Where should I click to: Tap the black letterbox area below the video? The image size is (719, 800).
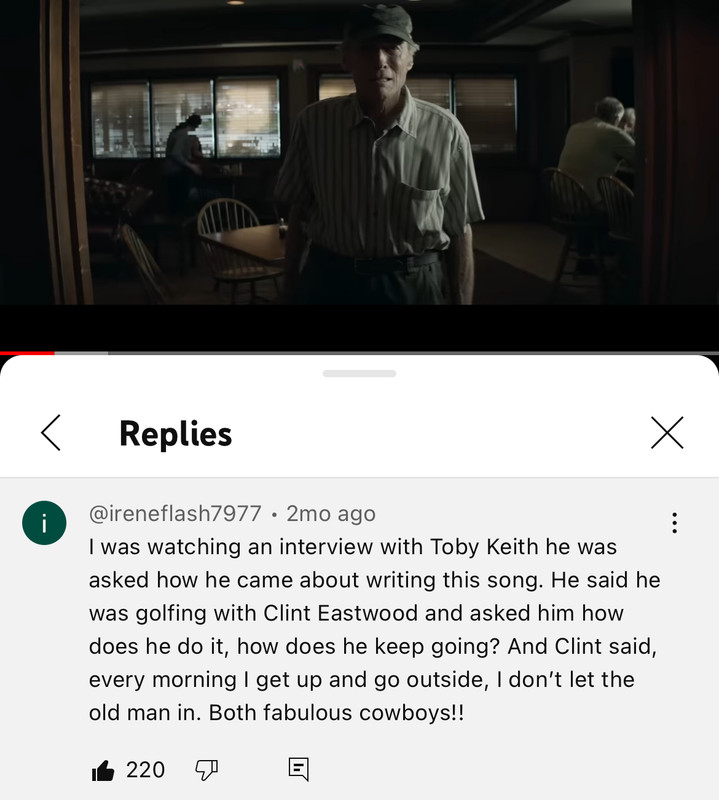point(359,328)
